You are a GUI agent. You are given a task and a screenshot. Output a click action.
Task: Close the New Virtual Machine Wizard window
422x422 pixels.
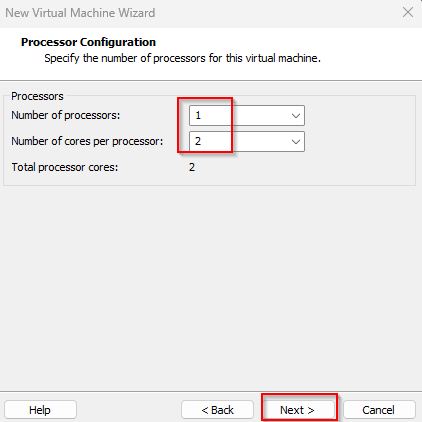point(408,13)
